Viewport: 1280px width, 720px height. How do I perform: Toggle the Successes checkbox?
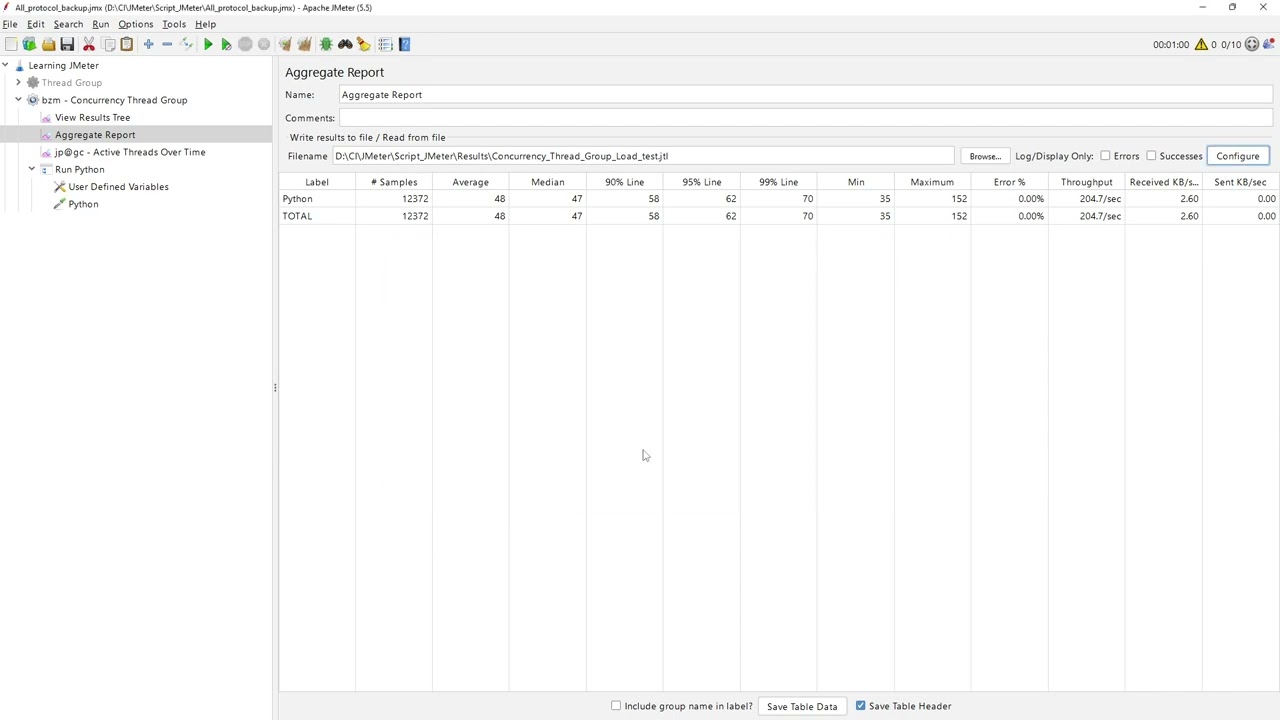click(1151, 156)
